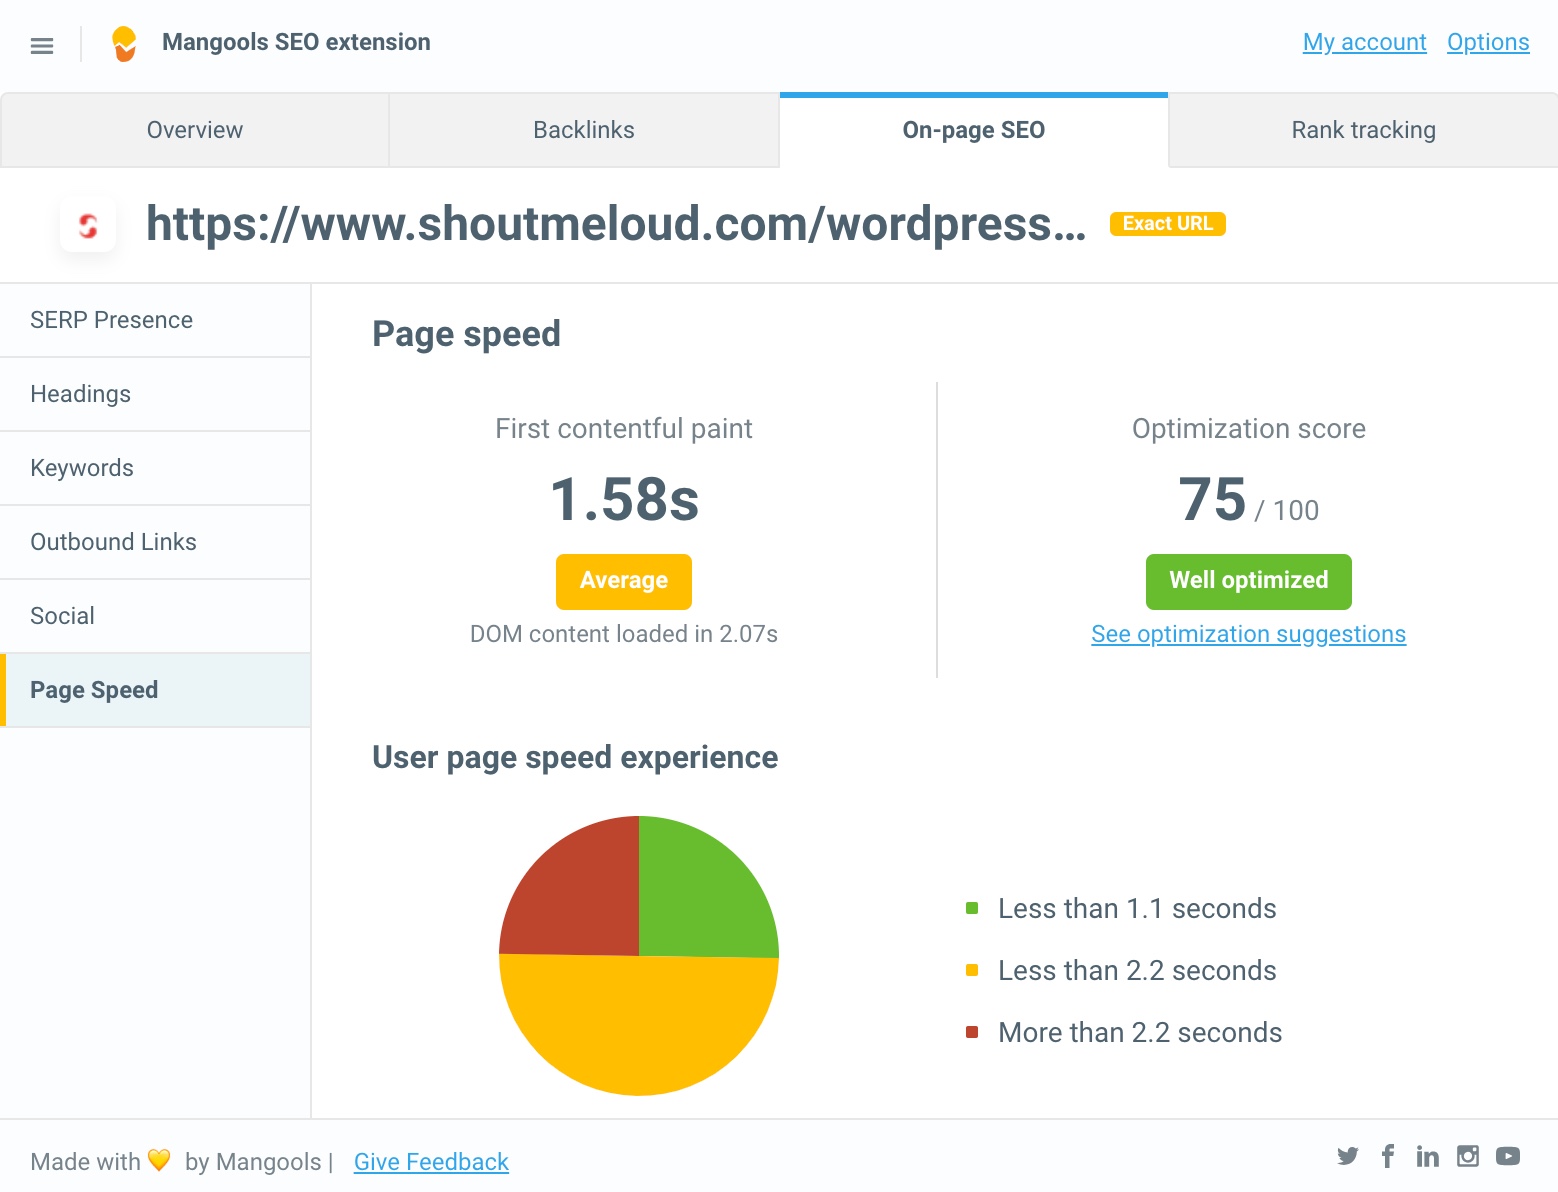
Task: Open the Rank tracking tab
Action: (x=1364, y=130)
